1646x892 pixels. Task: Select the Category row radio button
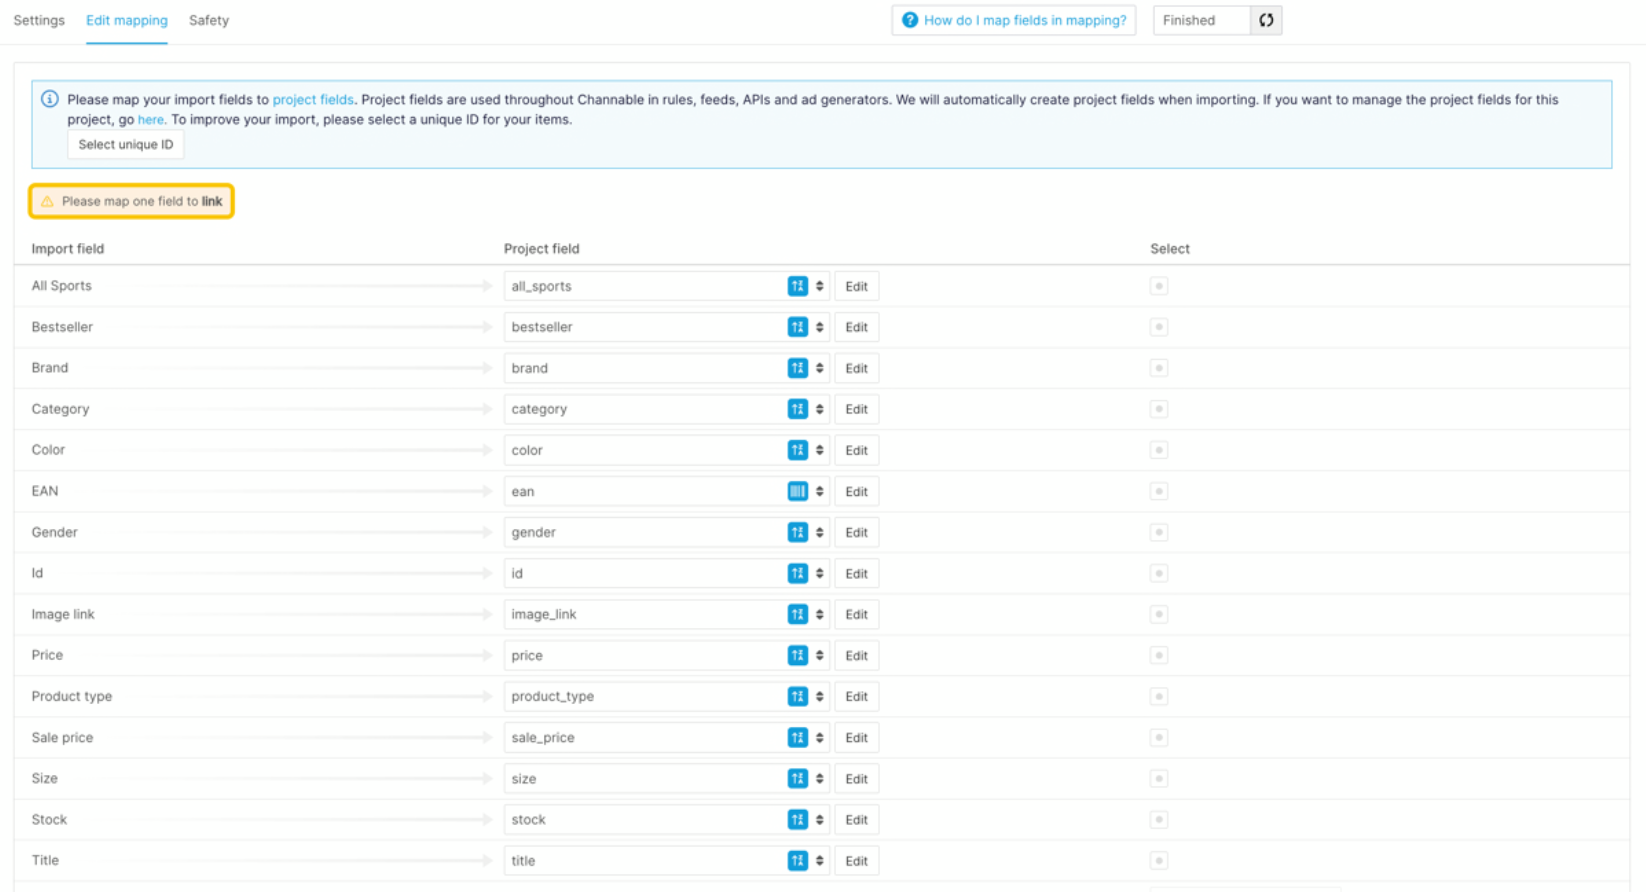pos(1159,409)
